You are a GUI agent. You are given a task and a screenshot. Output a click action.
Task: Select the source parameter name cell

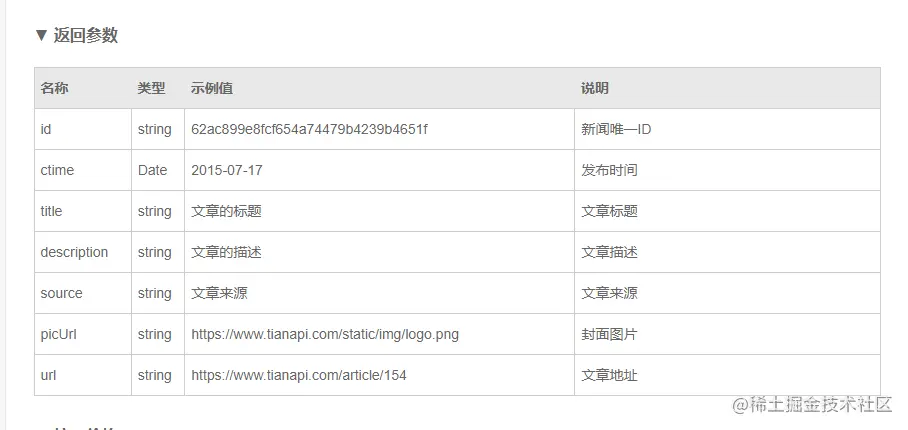click(x=61, y=293)
